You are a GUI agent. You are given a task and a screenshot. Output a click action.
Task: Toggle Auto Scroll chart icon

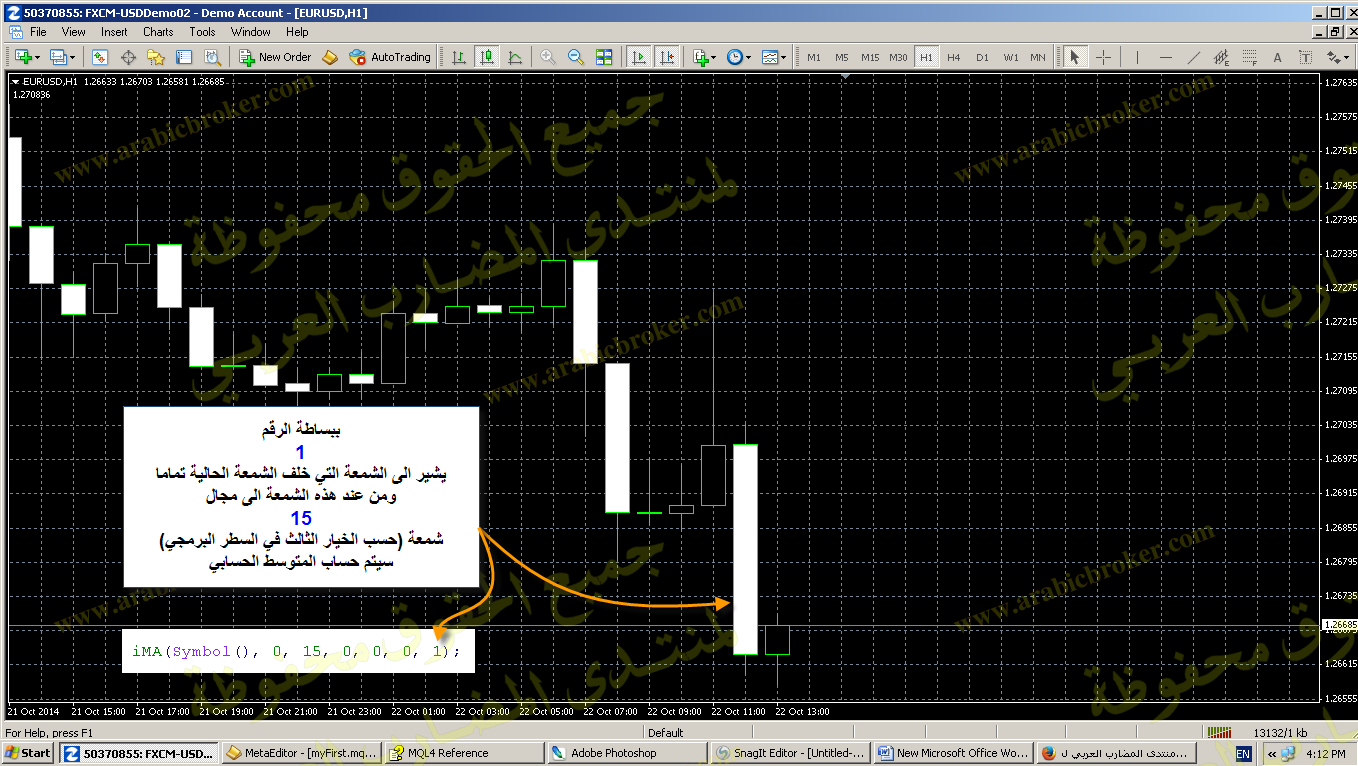tap(639, 57)
